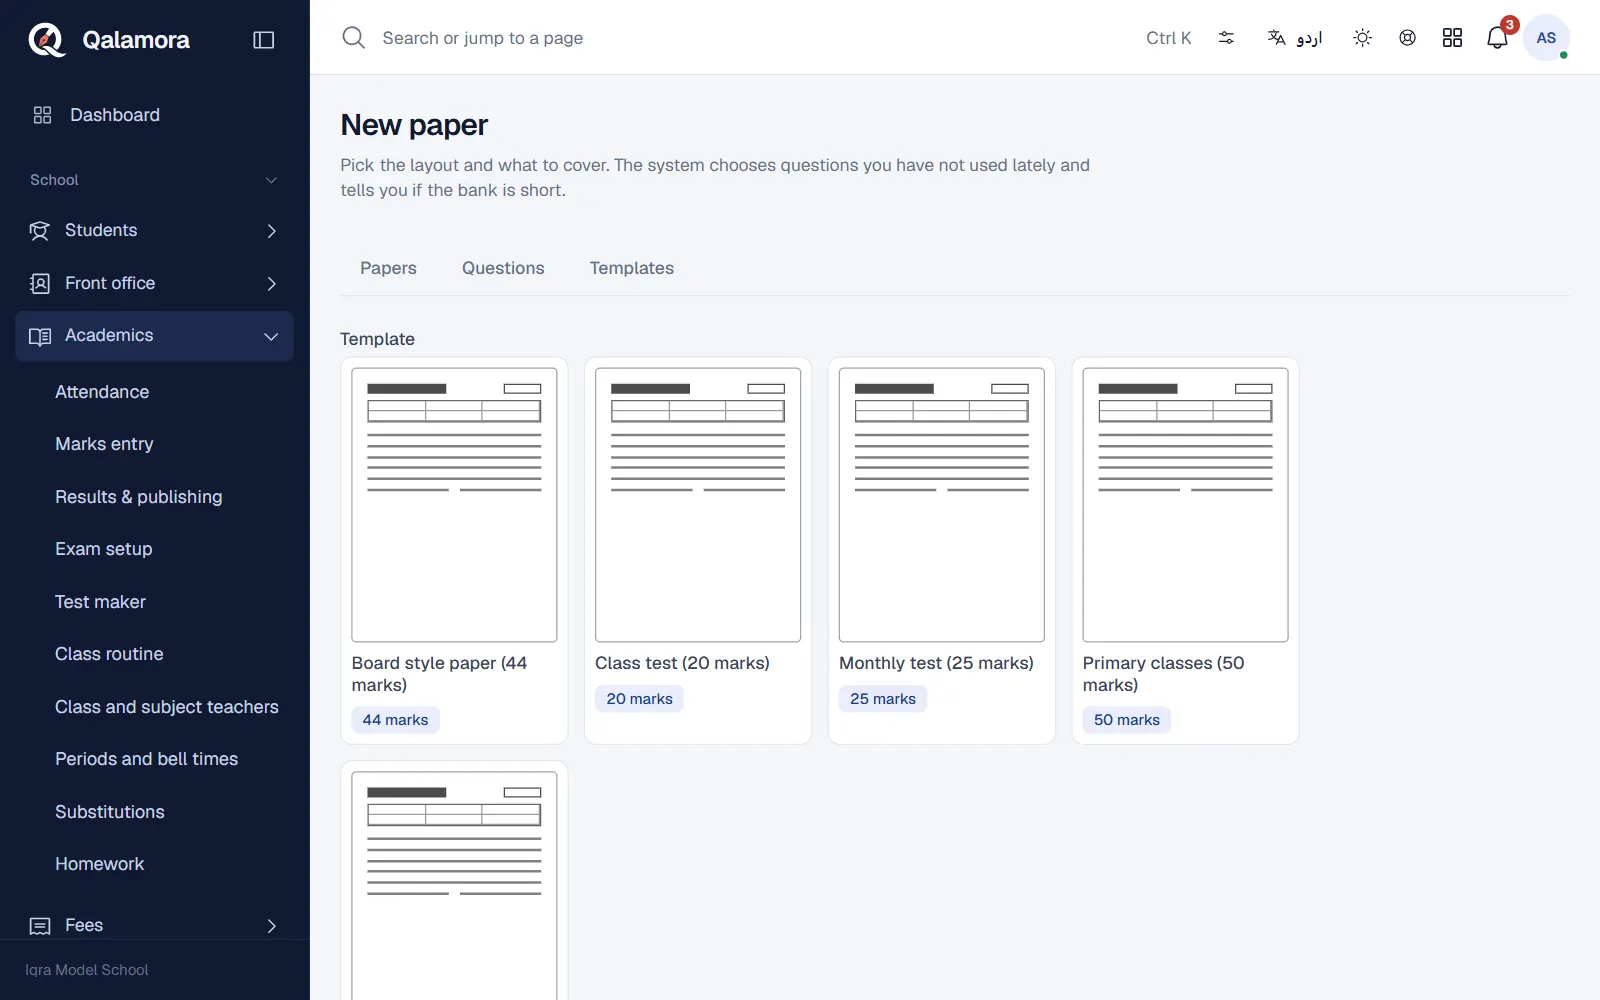This screenshot has height=1000, width=1600.
Task: Click Iqra Model School footer label
Action: (x=87, y=970)
